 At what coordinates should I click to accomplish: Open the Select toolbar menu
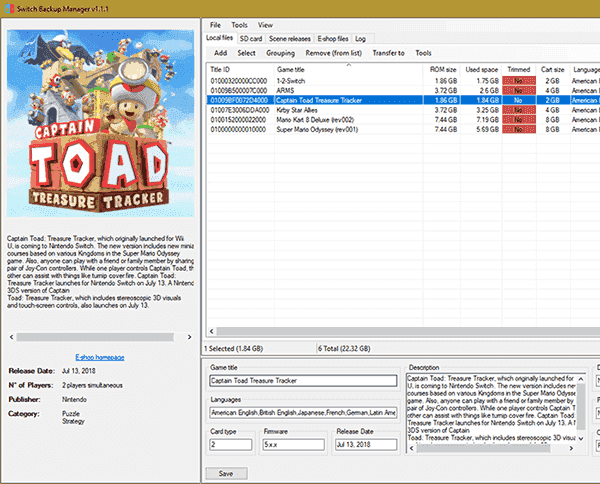246,53
